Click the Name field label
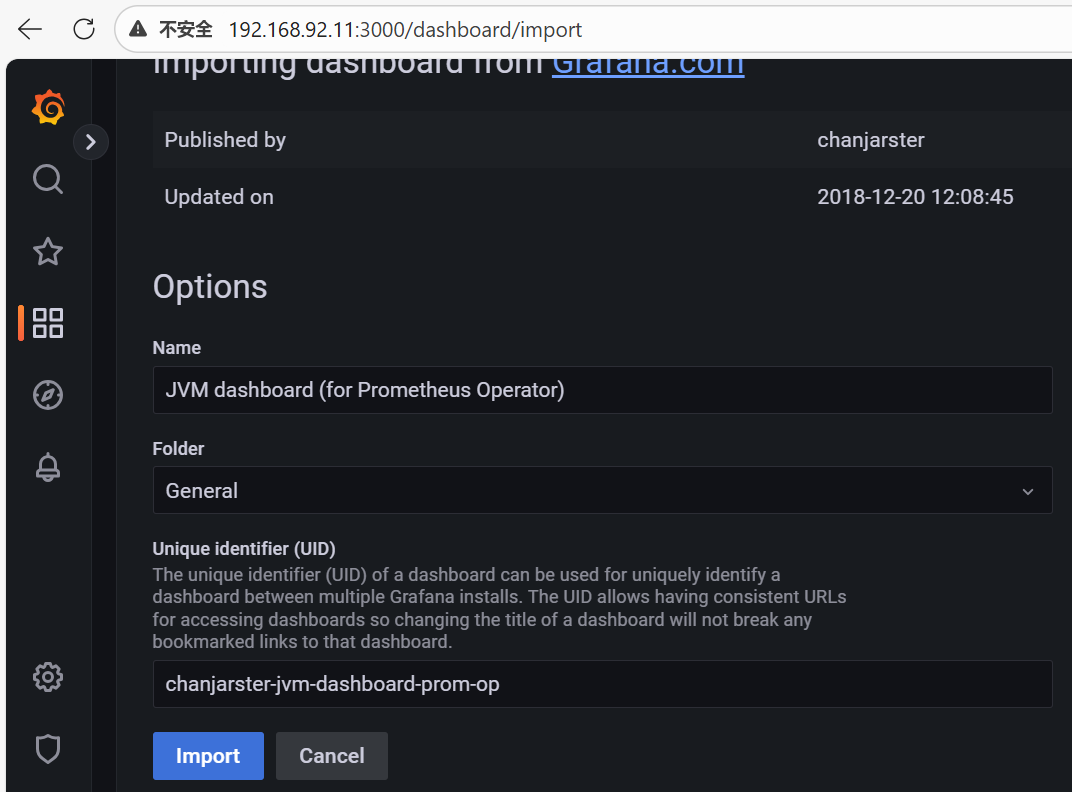Image resolution: width=1072 pixels, height=792 pixels. pos(176,347)
